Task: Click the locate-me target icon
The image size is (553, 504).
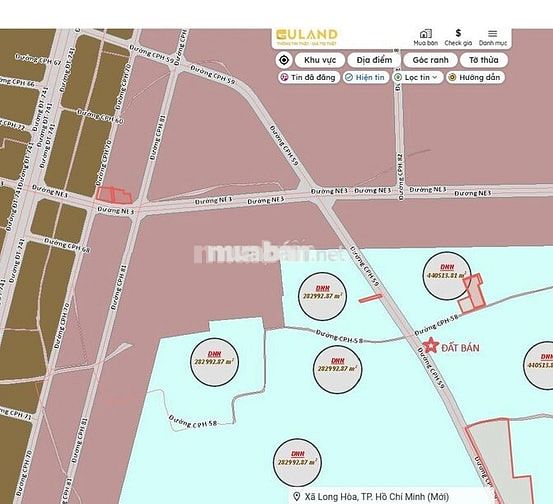Action: [284, 60]
